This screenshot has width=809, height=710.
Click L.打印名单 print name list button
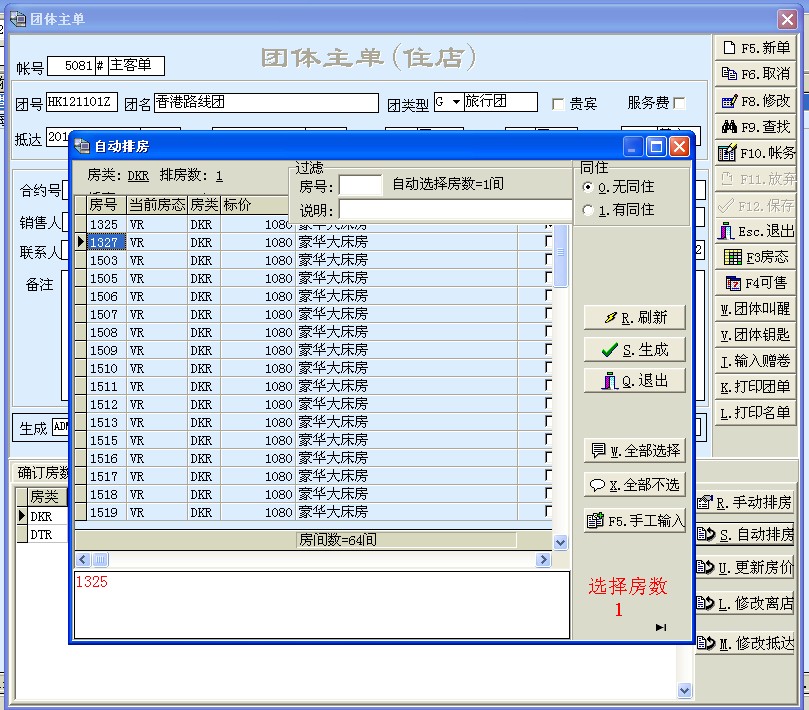coord(755,413)
